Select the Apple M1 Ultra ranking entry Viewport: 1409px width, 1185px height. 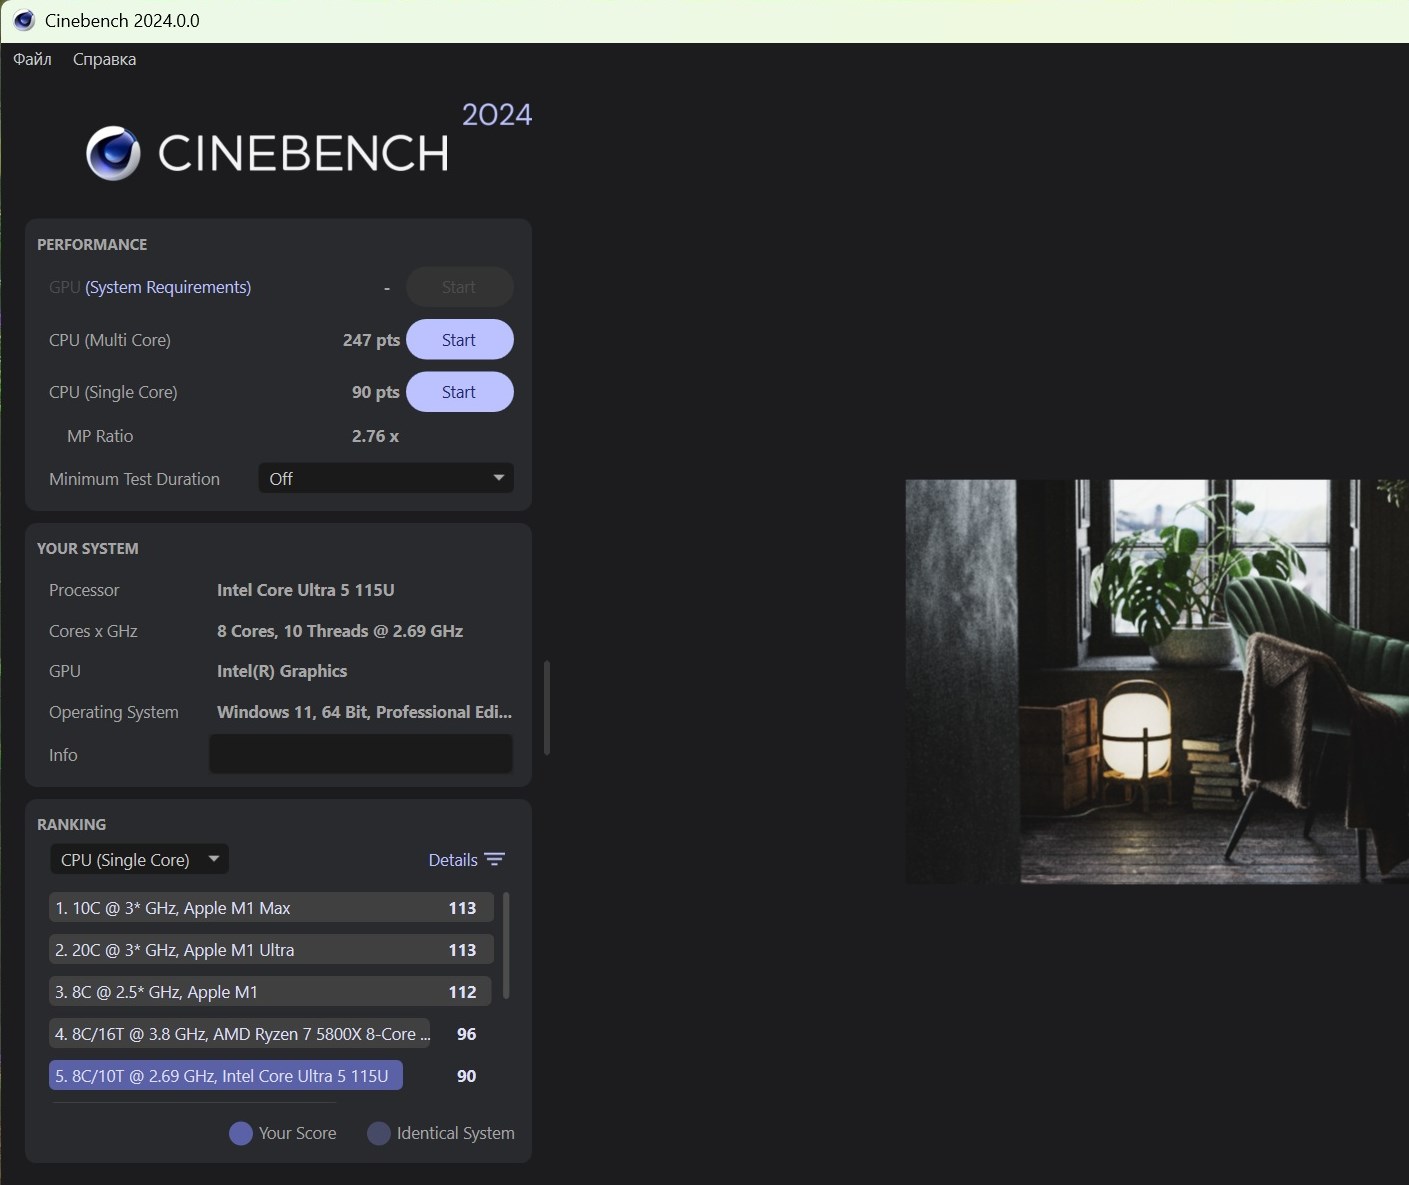[270, 950]
